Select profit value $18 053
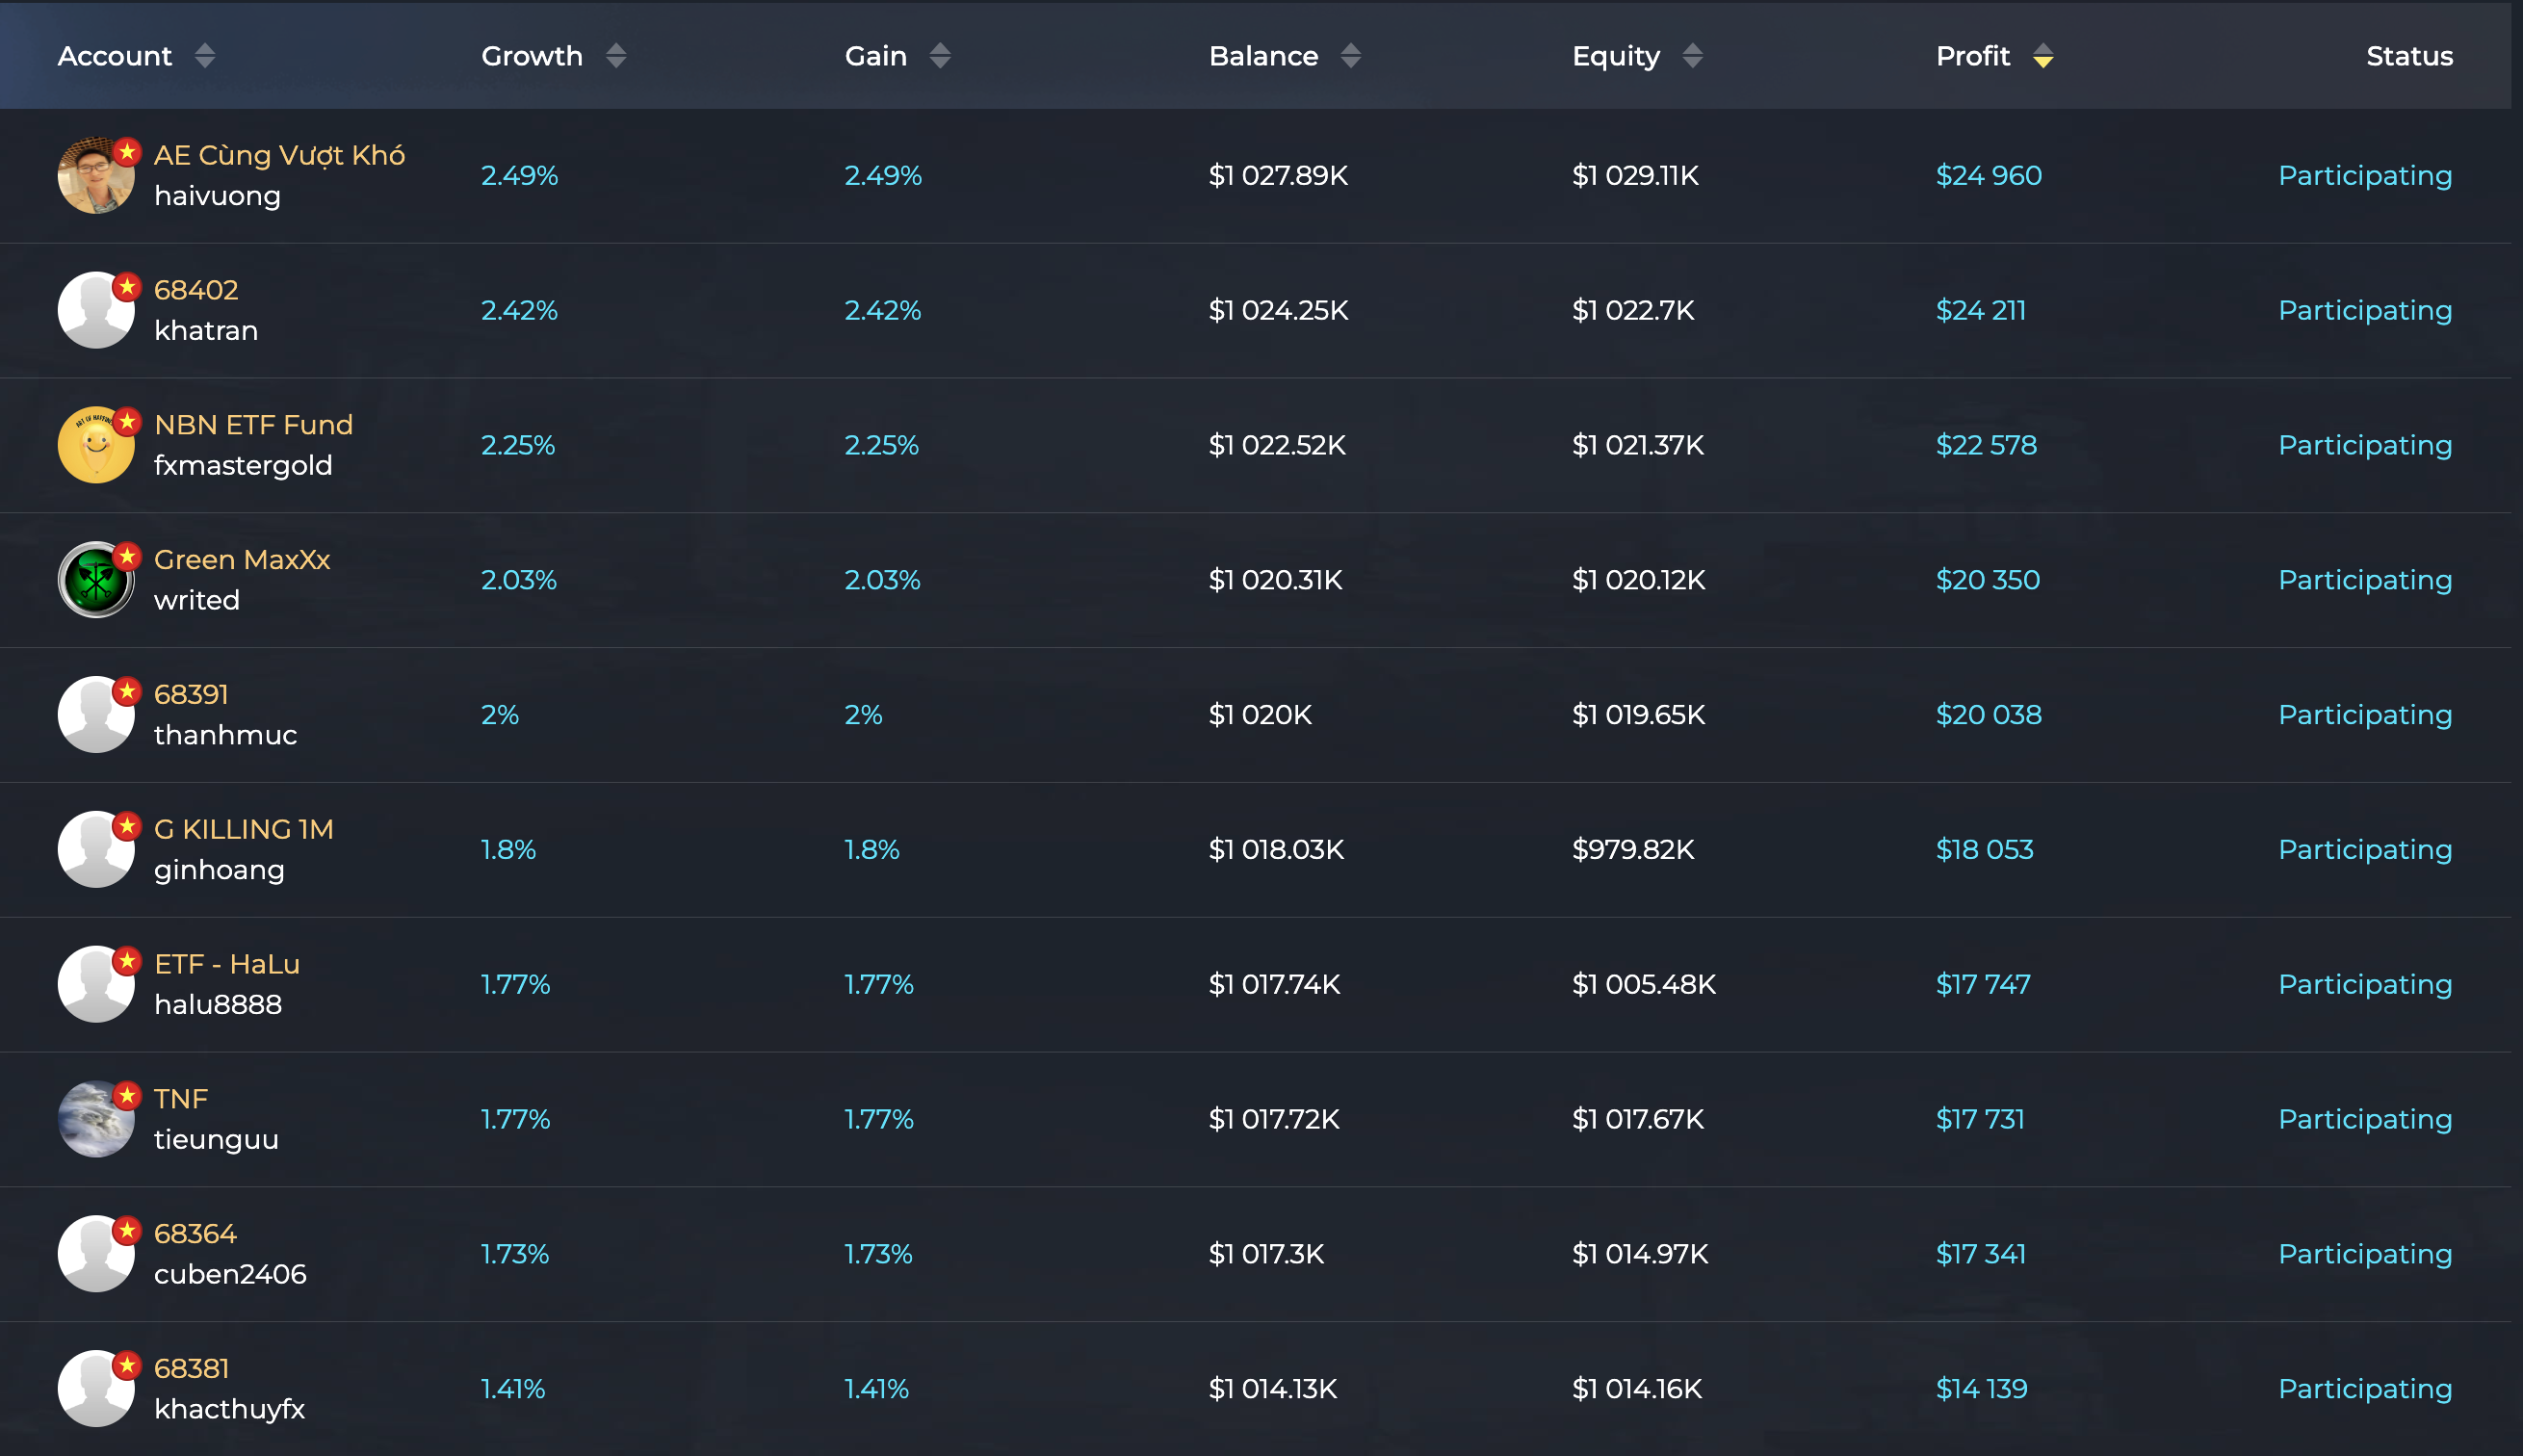Image resolution: width=2523 pixels, height=1456 pixels. coord(1985,850)
